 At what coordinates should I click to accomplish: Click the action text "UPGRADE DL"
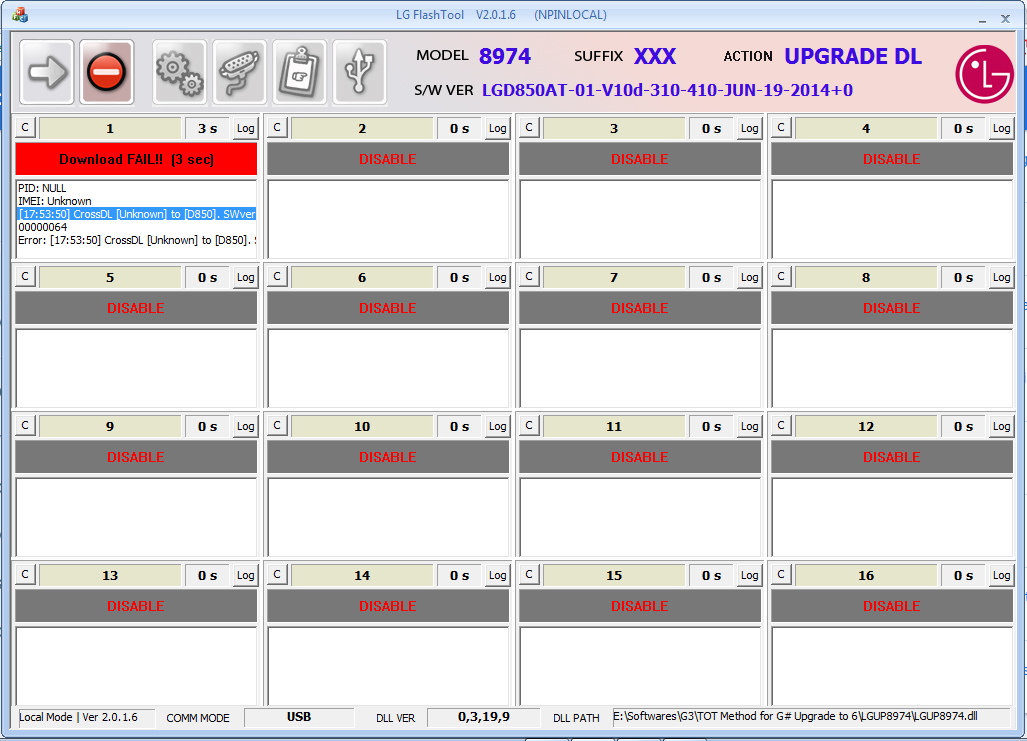coord(853,56)
